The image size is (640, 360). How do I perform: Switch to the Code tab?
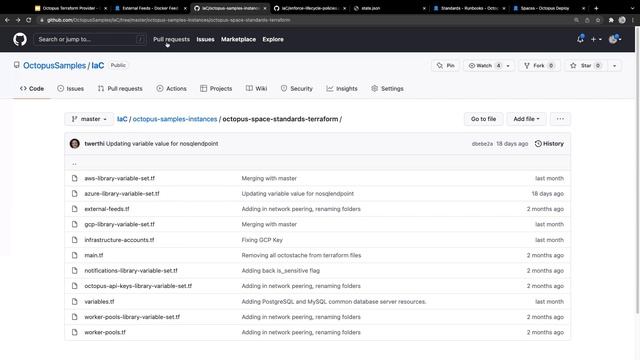point(32,88)
